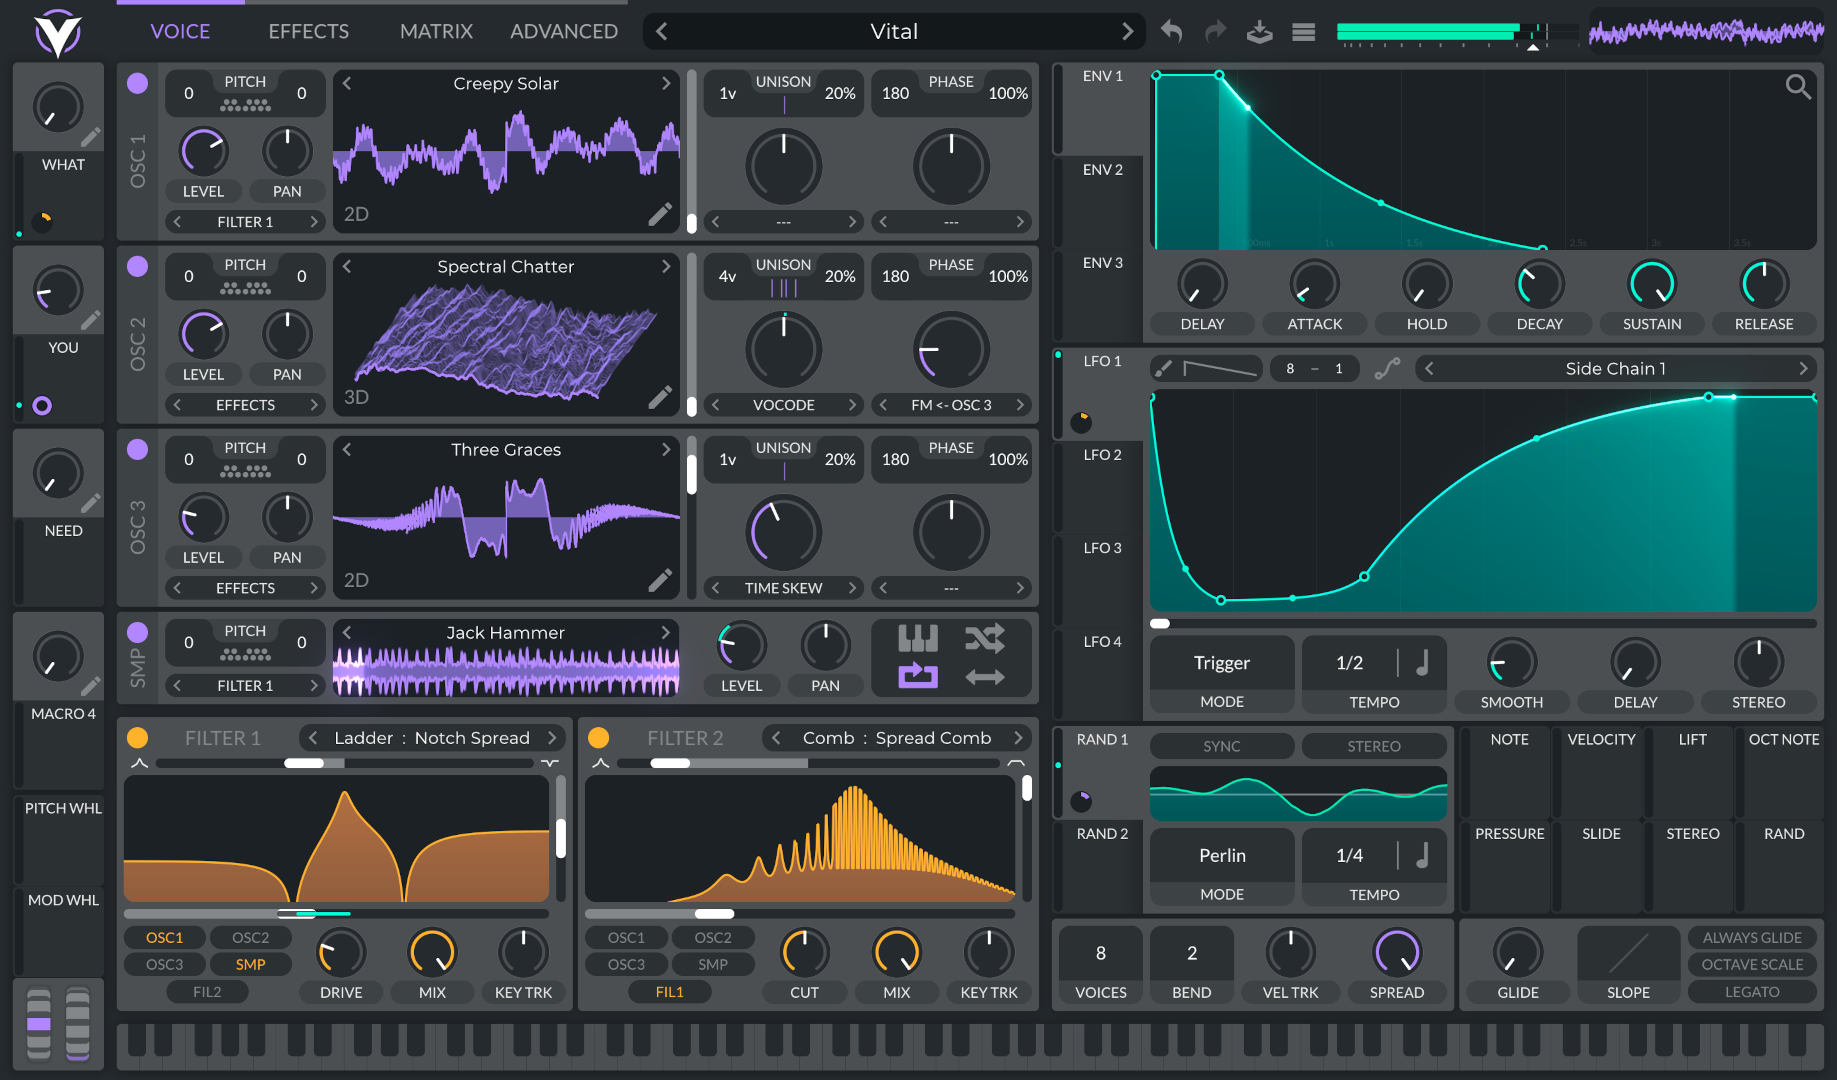Viewport: 1837px width, 1080px height.
Task: Open the Side Chain 1 LFO preset selector
Action: pos(1616,369)
